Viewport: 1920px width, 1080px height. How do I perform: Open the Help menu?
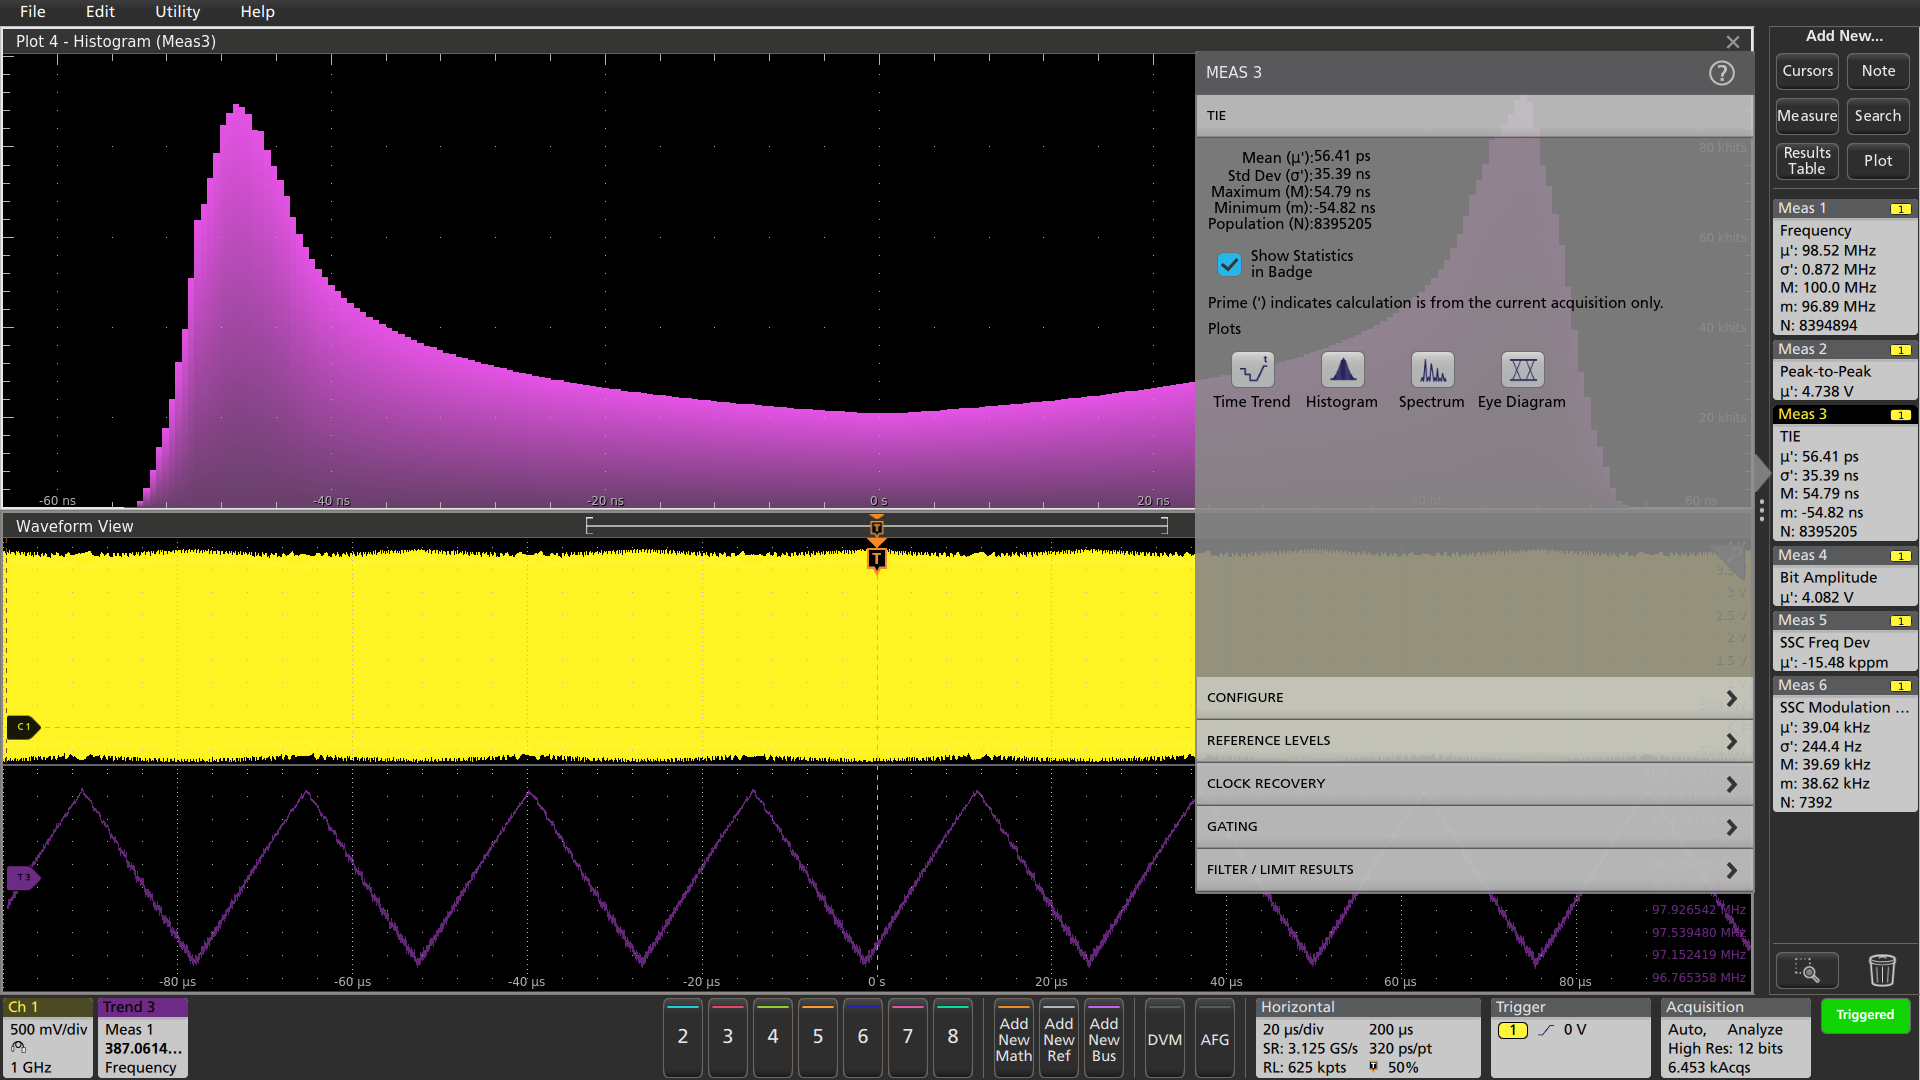coord(257,12)
